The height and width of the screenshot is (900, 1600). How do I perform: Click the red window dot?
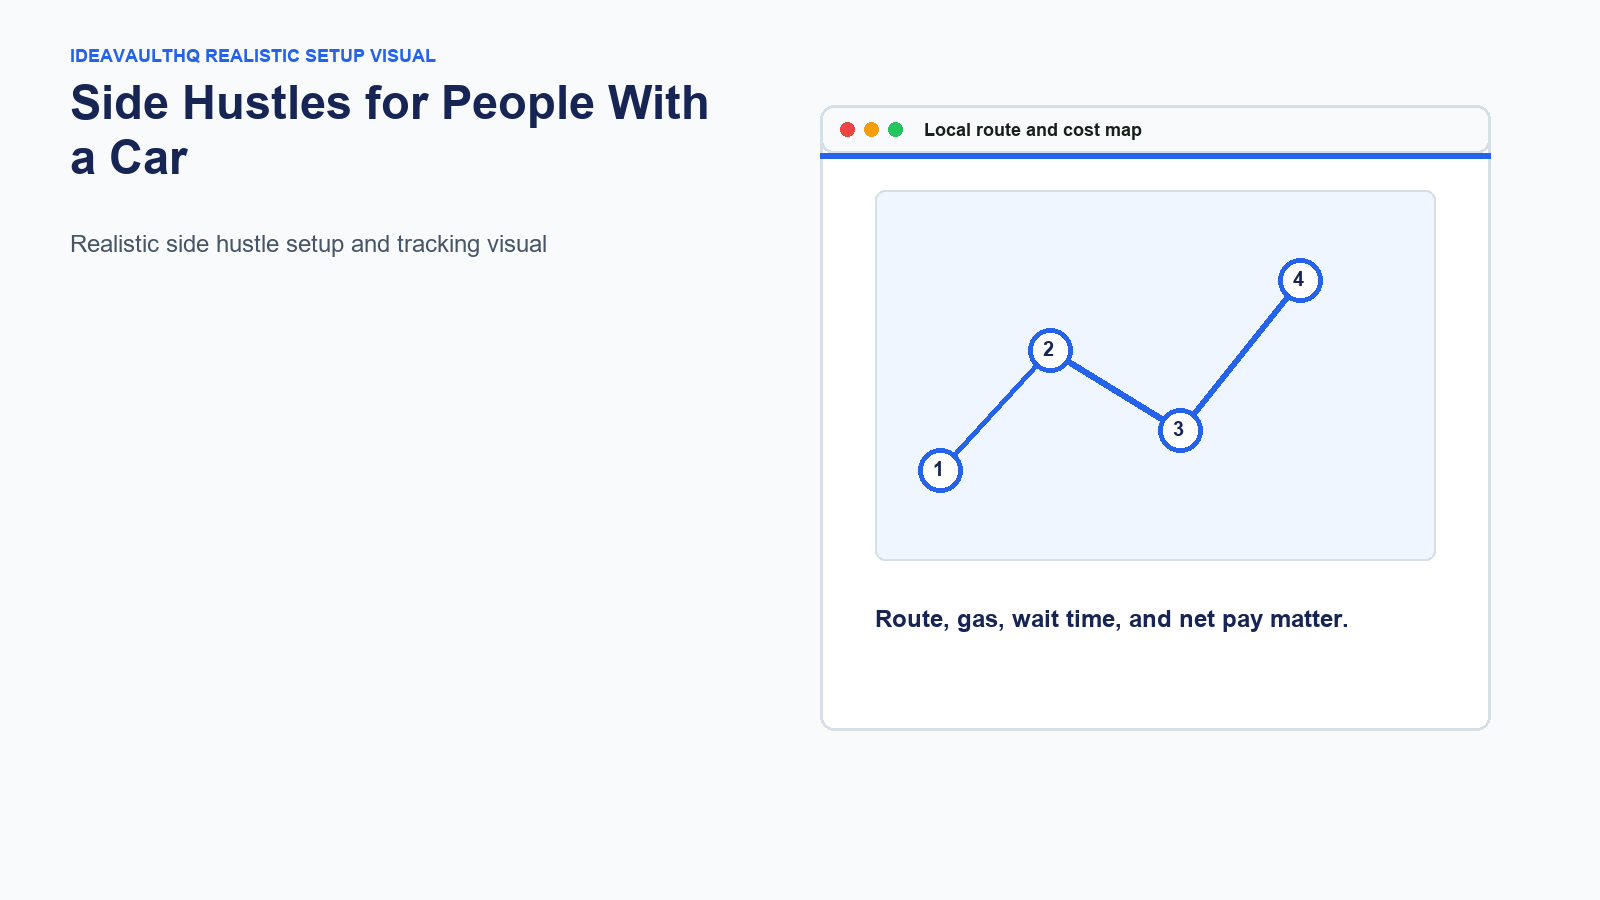847,130
